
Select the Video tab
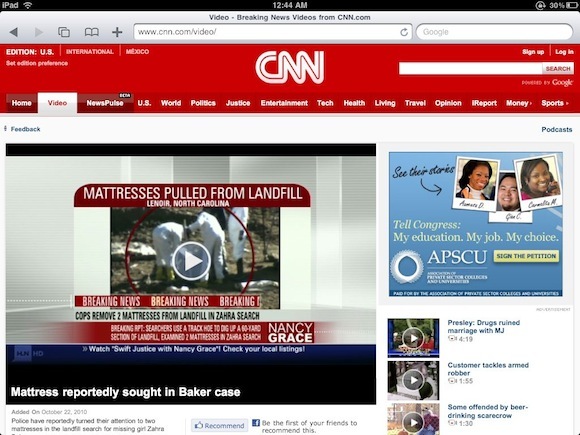pos(57,103)
